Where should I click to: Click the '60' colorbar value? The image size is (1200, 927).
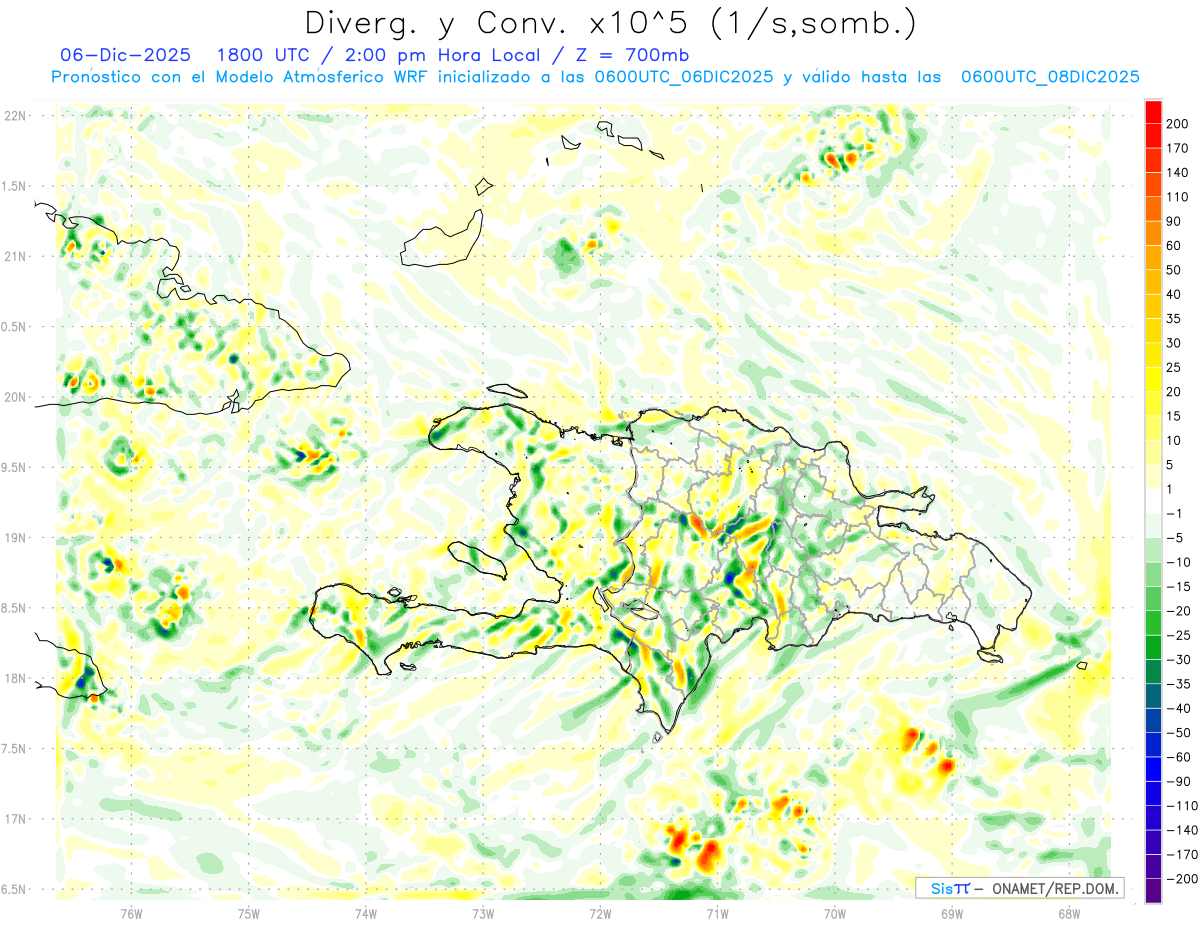pos(1175,246)
